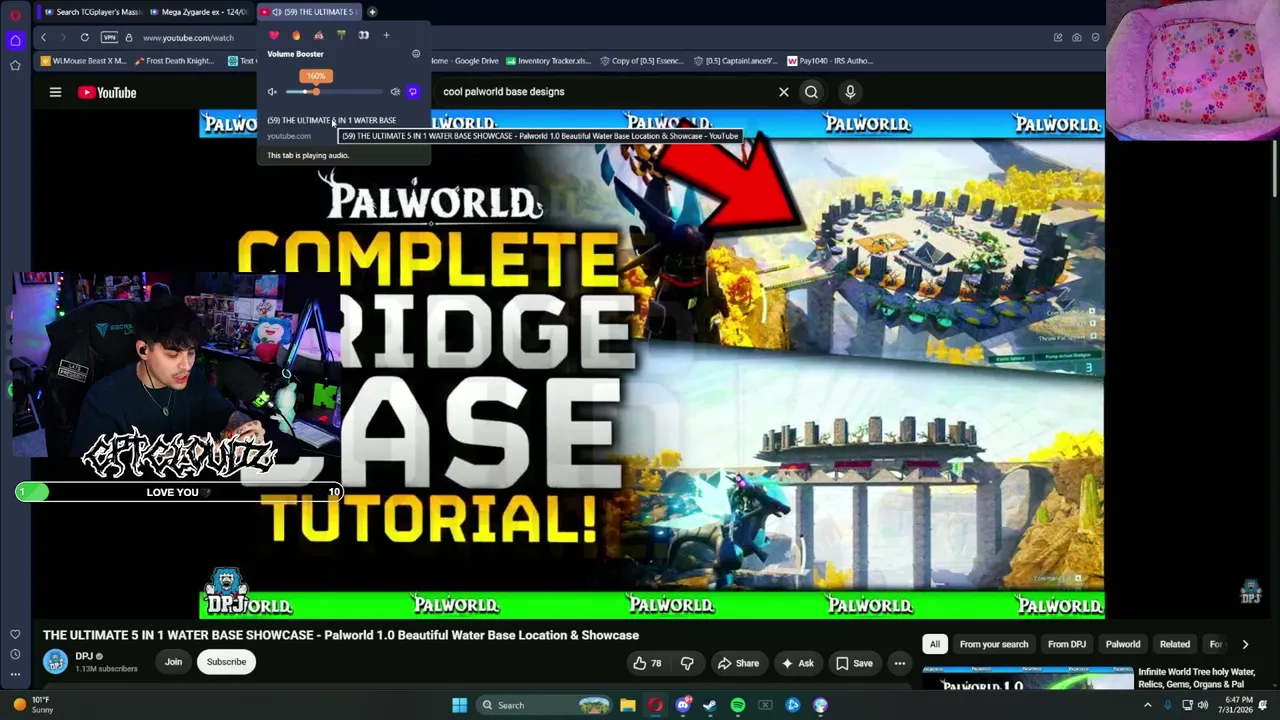Image resolution: width=1280 pixels, height=720 pixels.
Task: Click the taskbar Search box
Action: pos(542,705)
